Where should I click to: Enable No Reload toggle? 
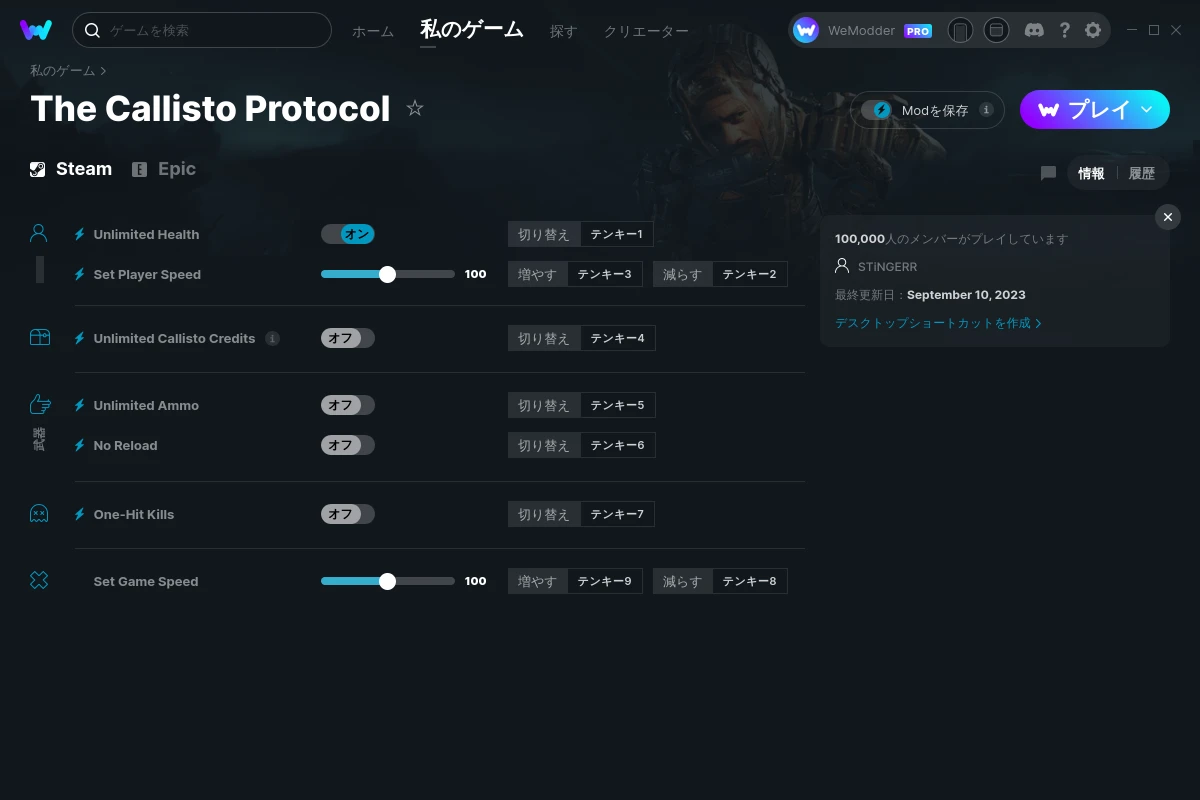tap(348, 445)
